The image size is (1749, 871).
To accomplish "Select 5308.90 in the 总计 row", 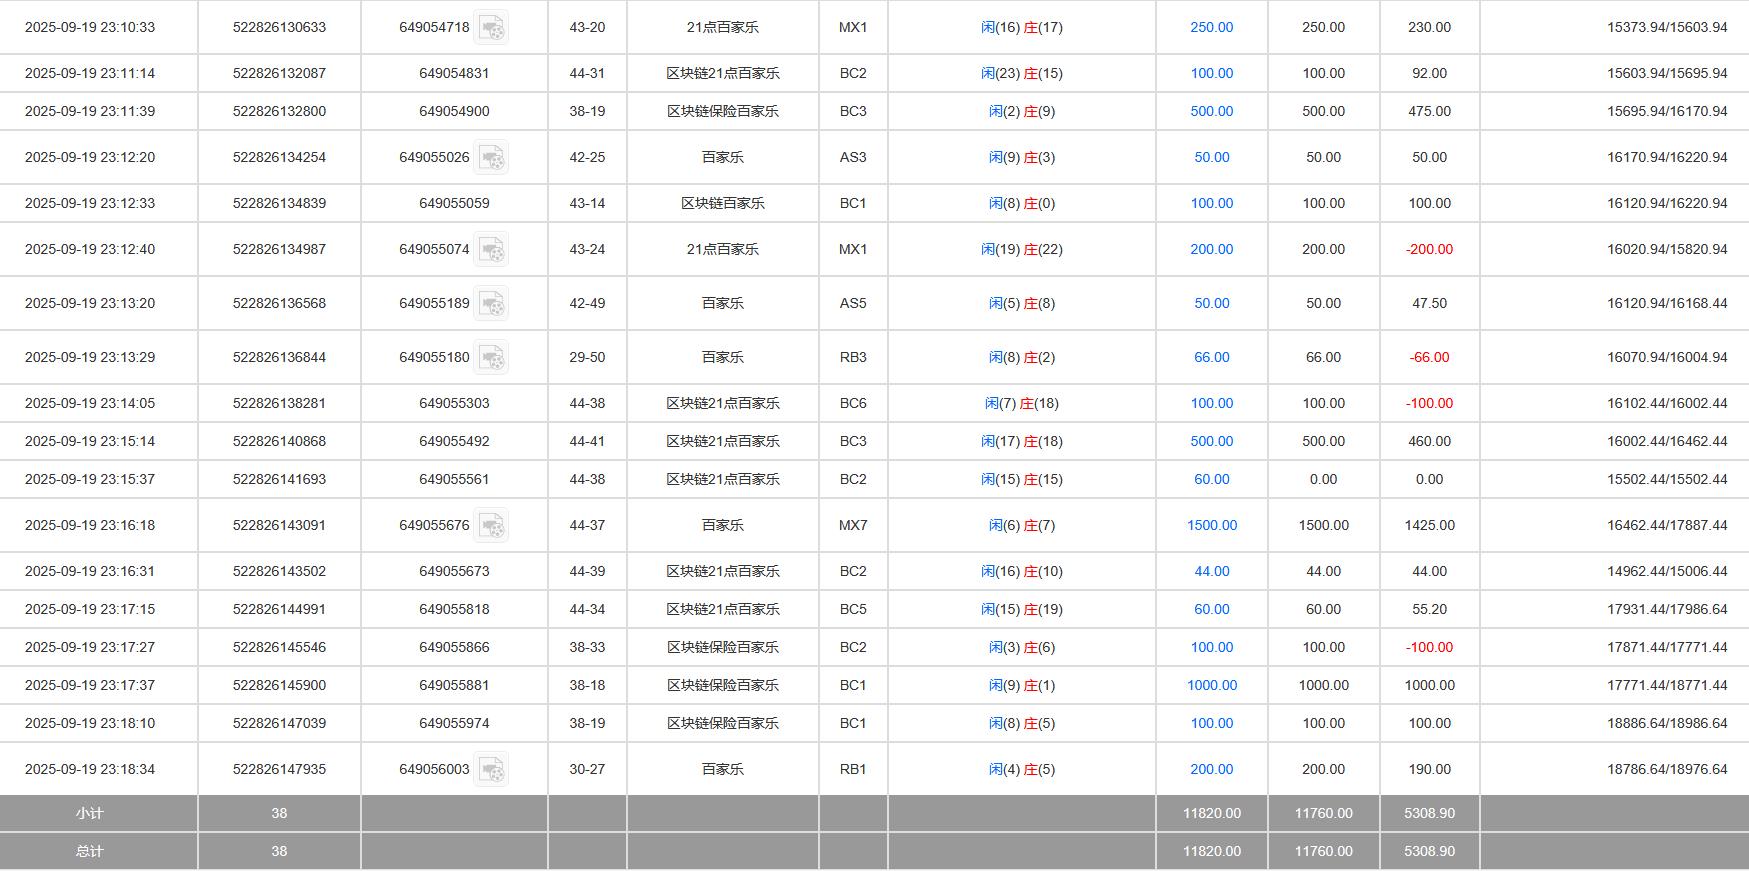I will [1429, 851].
